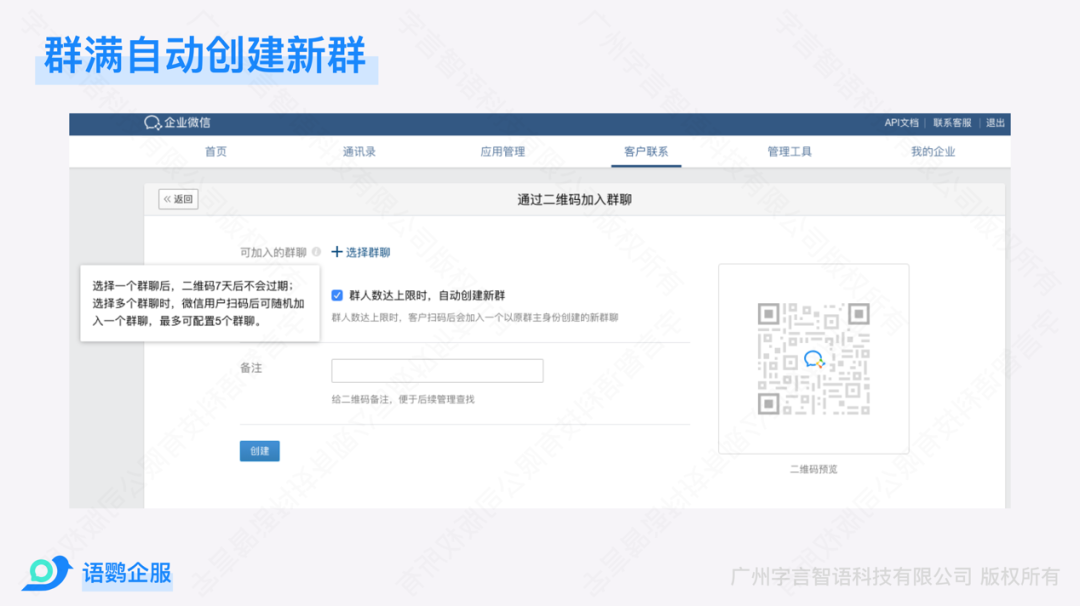Toggle the 自动创建新群 checkbox
Screen dimensions: 1080x606
click(x=337, y=296)
